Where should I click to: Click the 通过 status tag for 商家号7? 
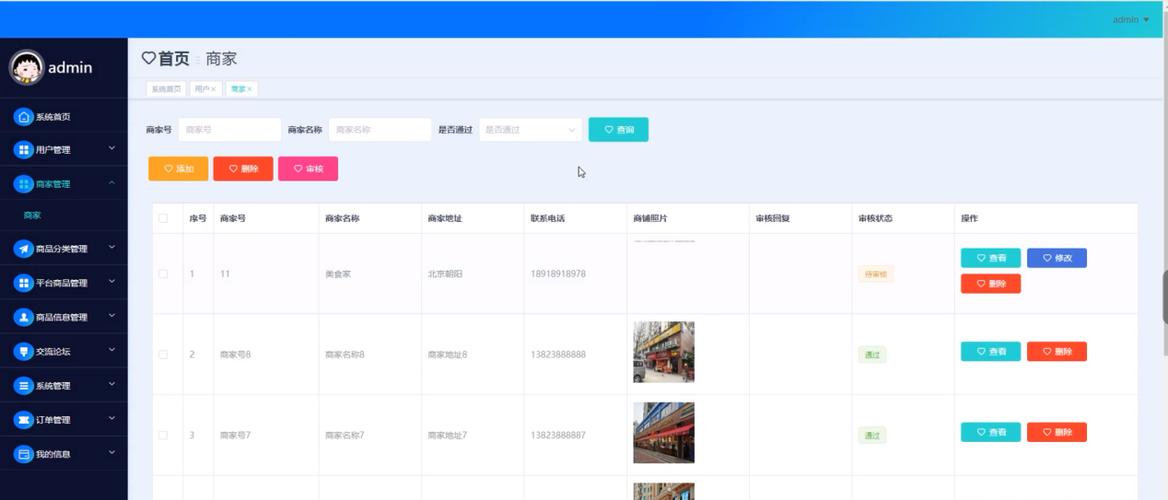click(872, 435)
